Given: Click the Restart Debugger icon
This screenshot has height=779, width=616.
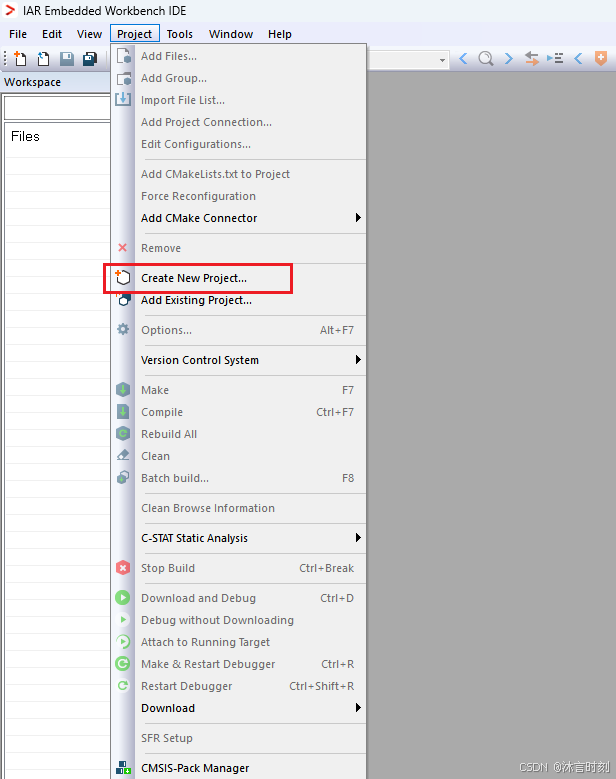Looking at the screenshot, I should pyautogui.click(x=123, y=686).
